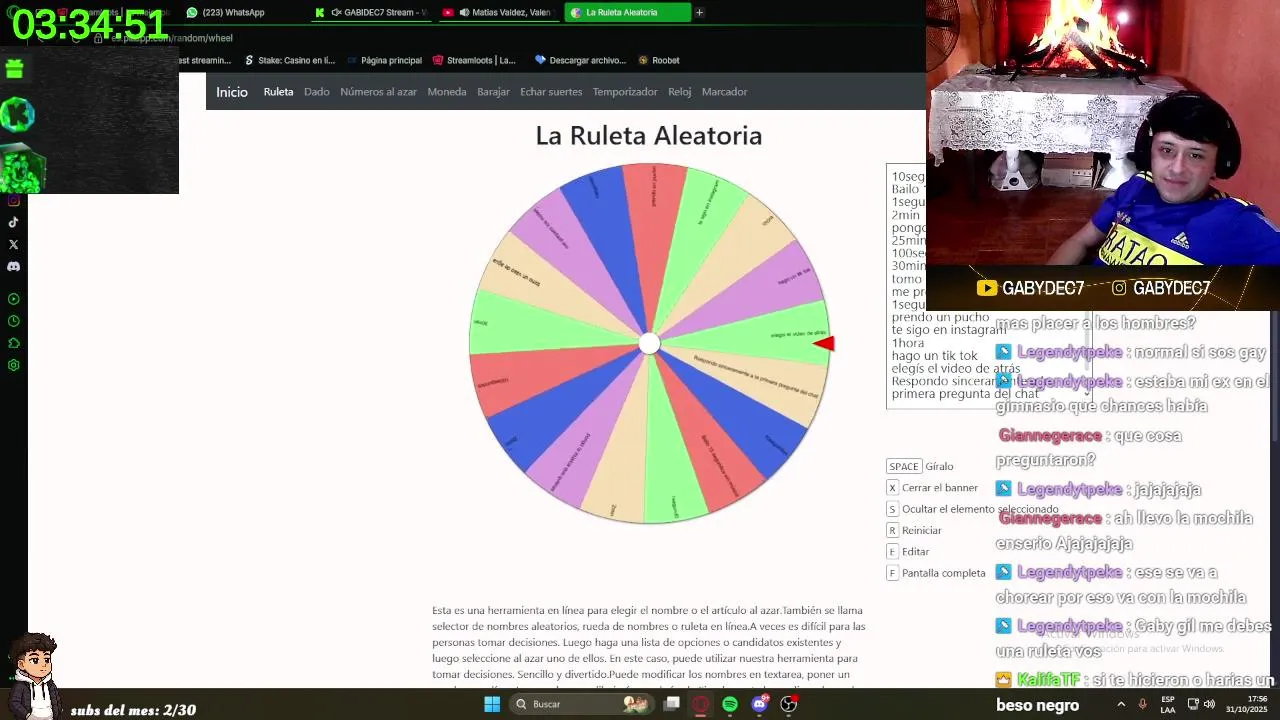Open the Instagram icon in browser sidebar
1280x720 pixels.
tap(14, 200)
